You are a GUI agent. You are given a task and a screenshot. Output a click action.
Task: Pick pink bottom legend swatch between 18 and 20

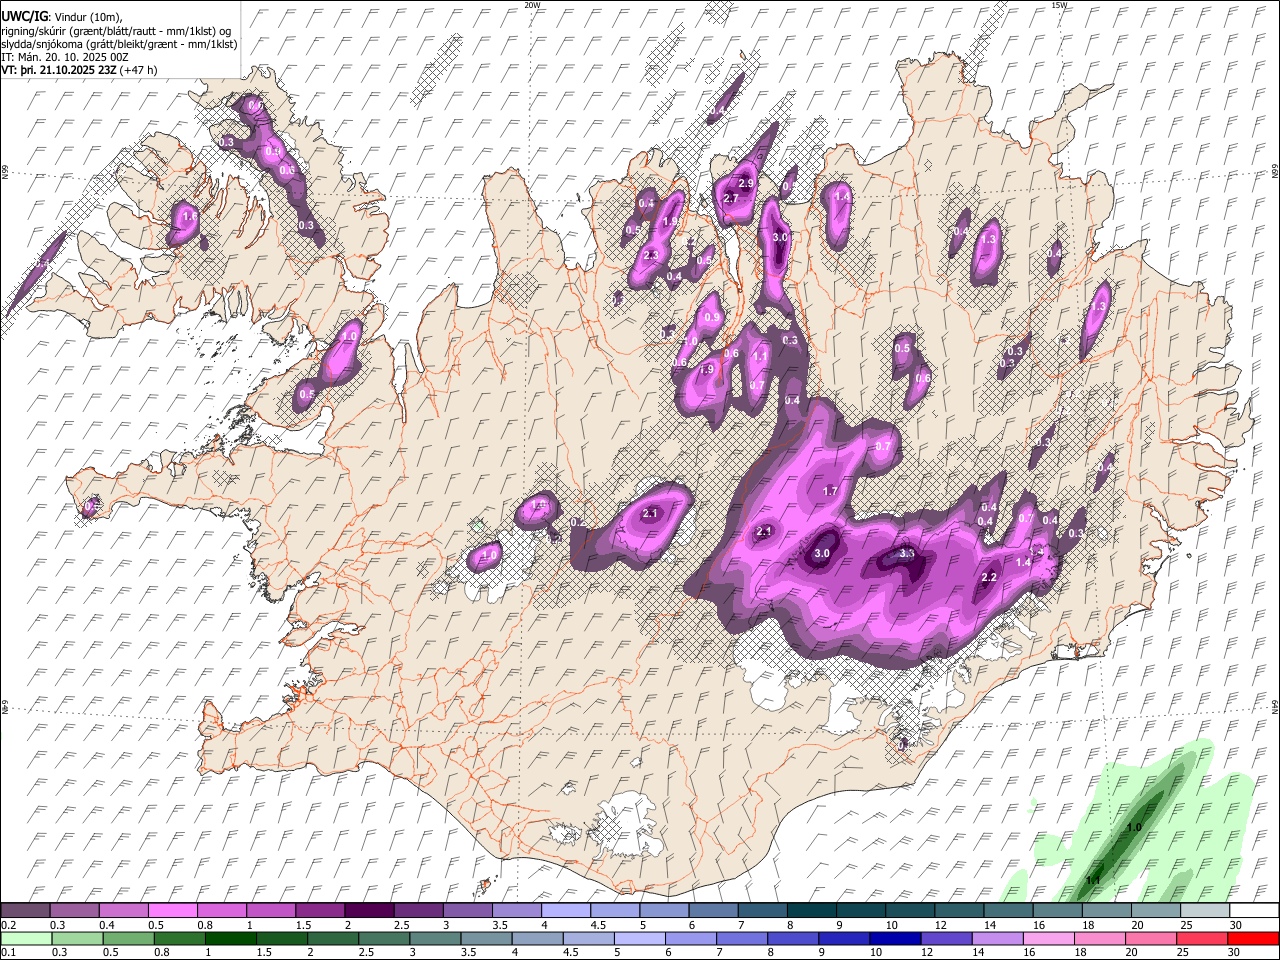(1099, 938)
